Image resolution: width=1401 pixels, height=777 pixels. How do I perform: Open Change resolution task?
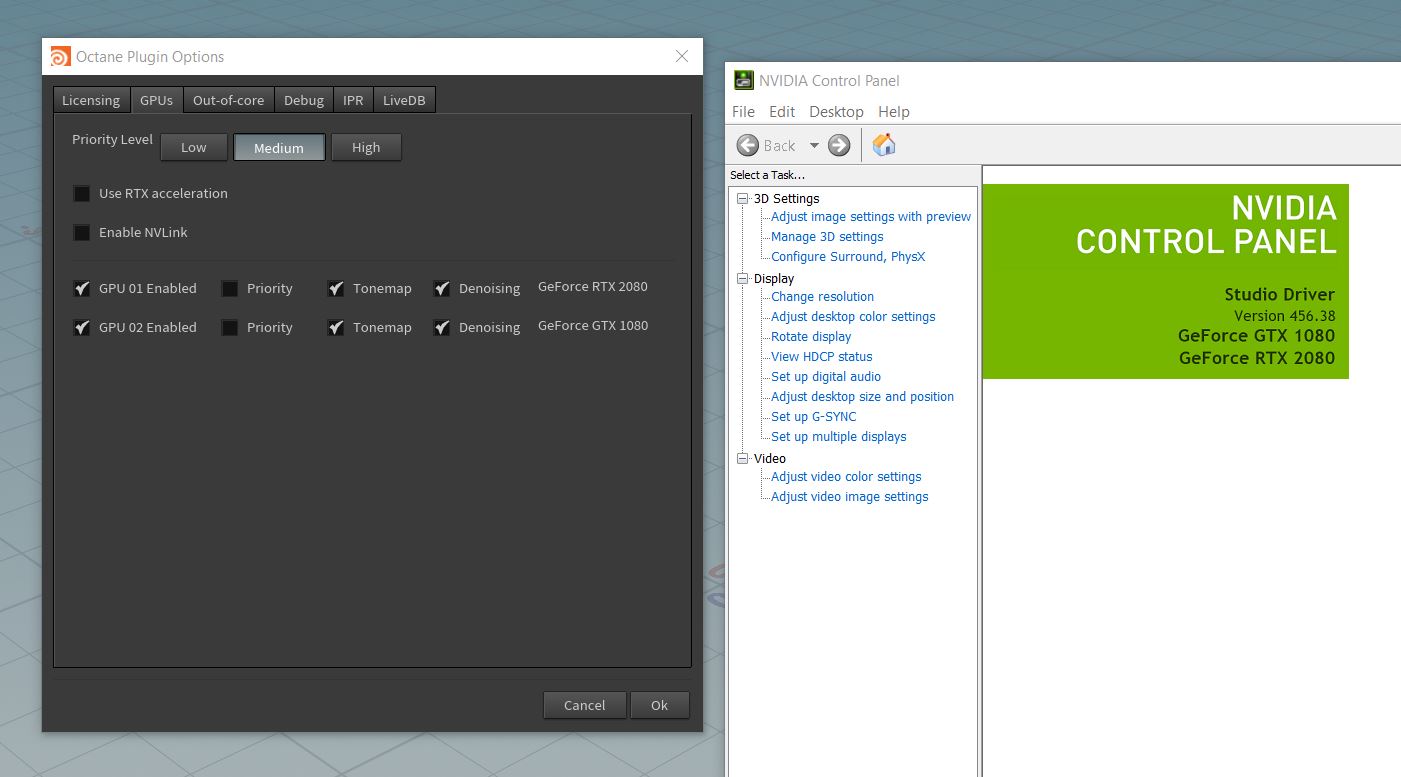click(822, 297)
